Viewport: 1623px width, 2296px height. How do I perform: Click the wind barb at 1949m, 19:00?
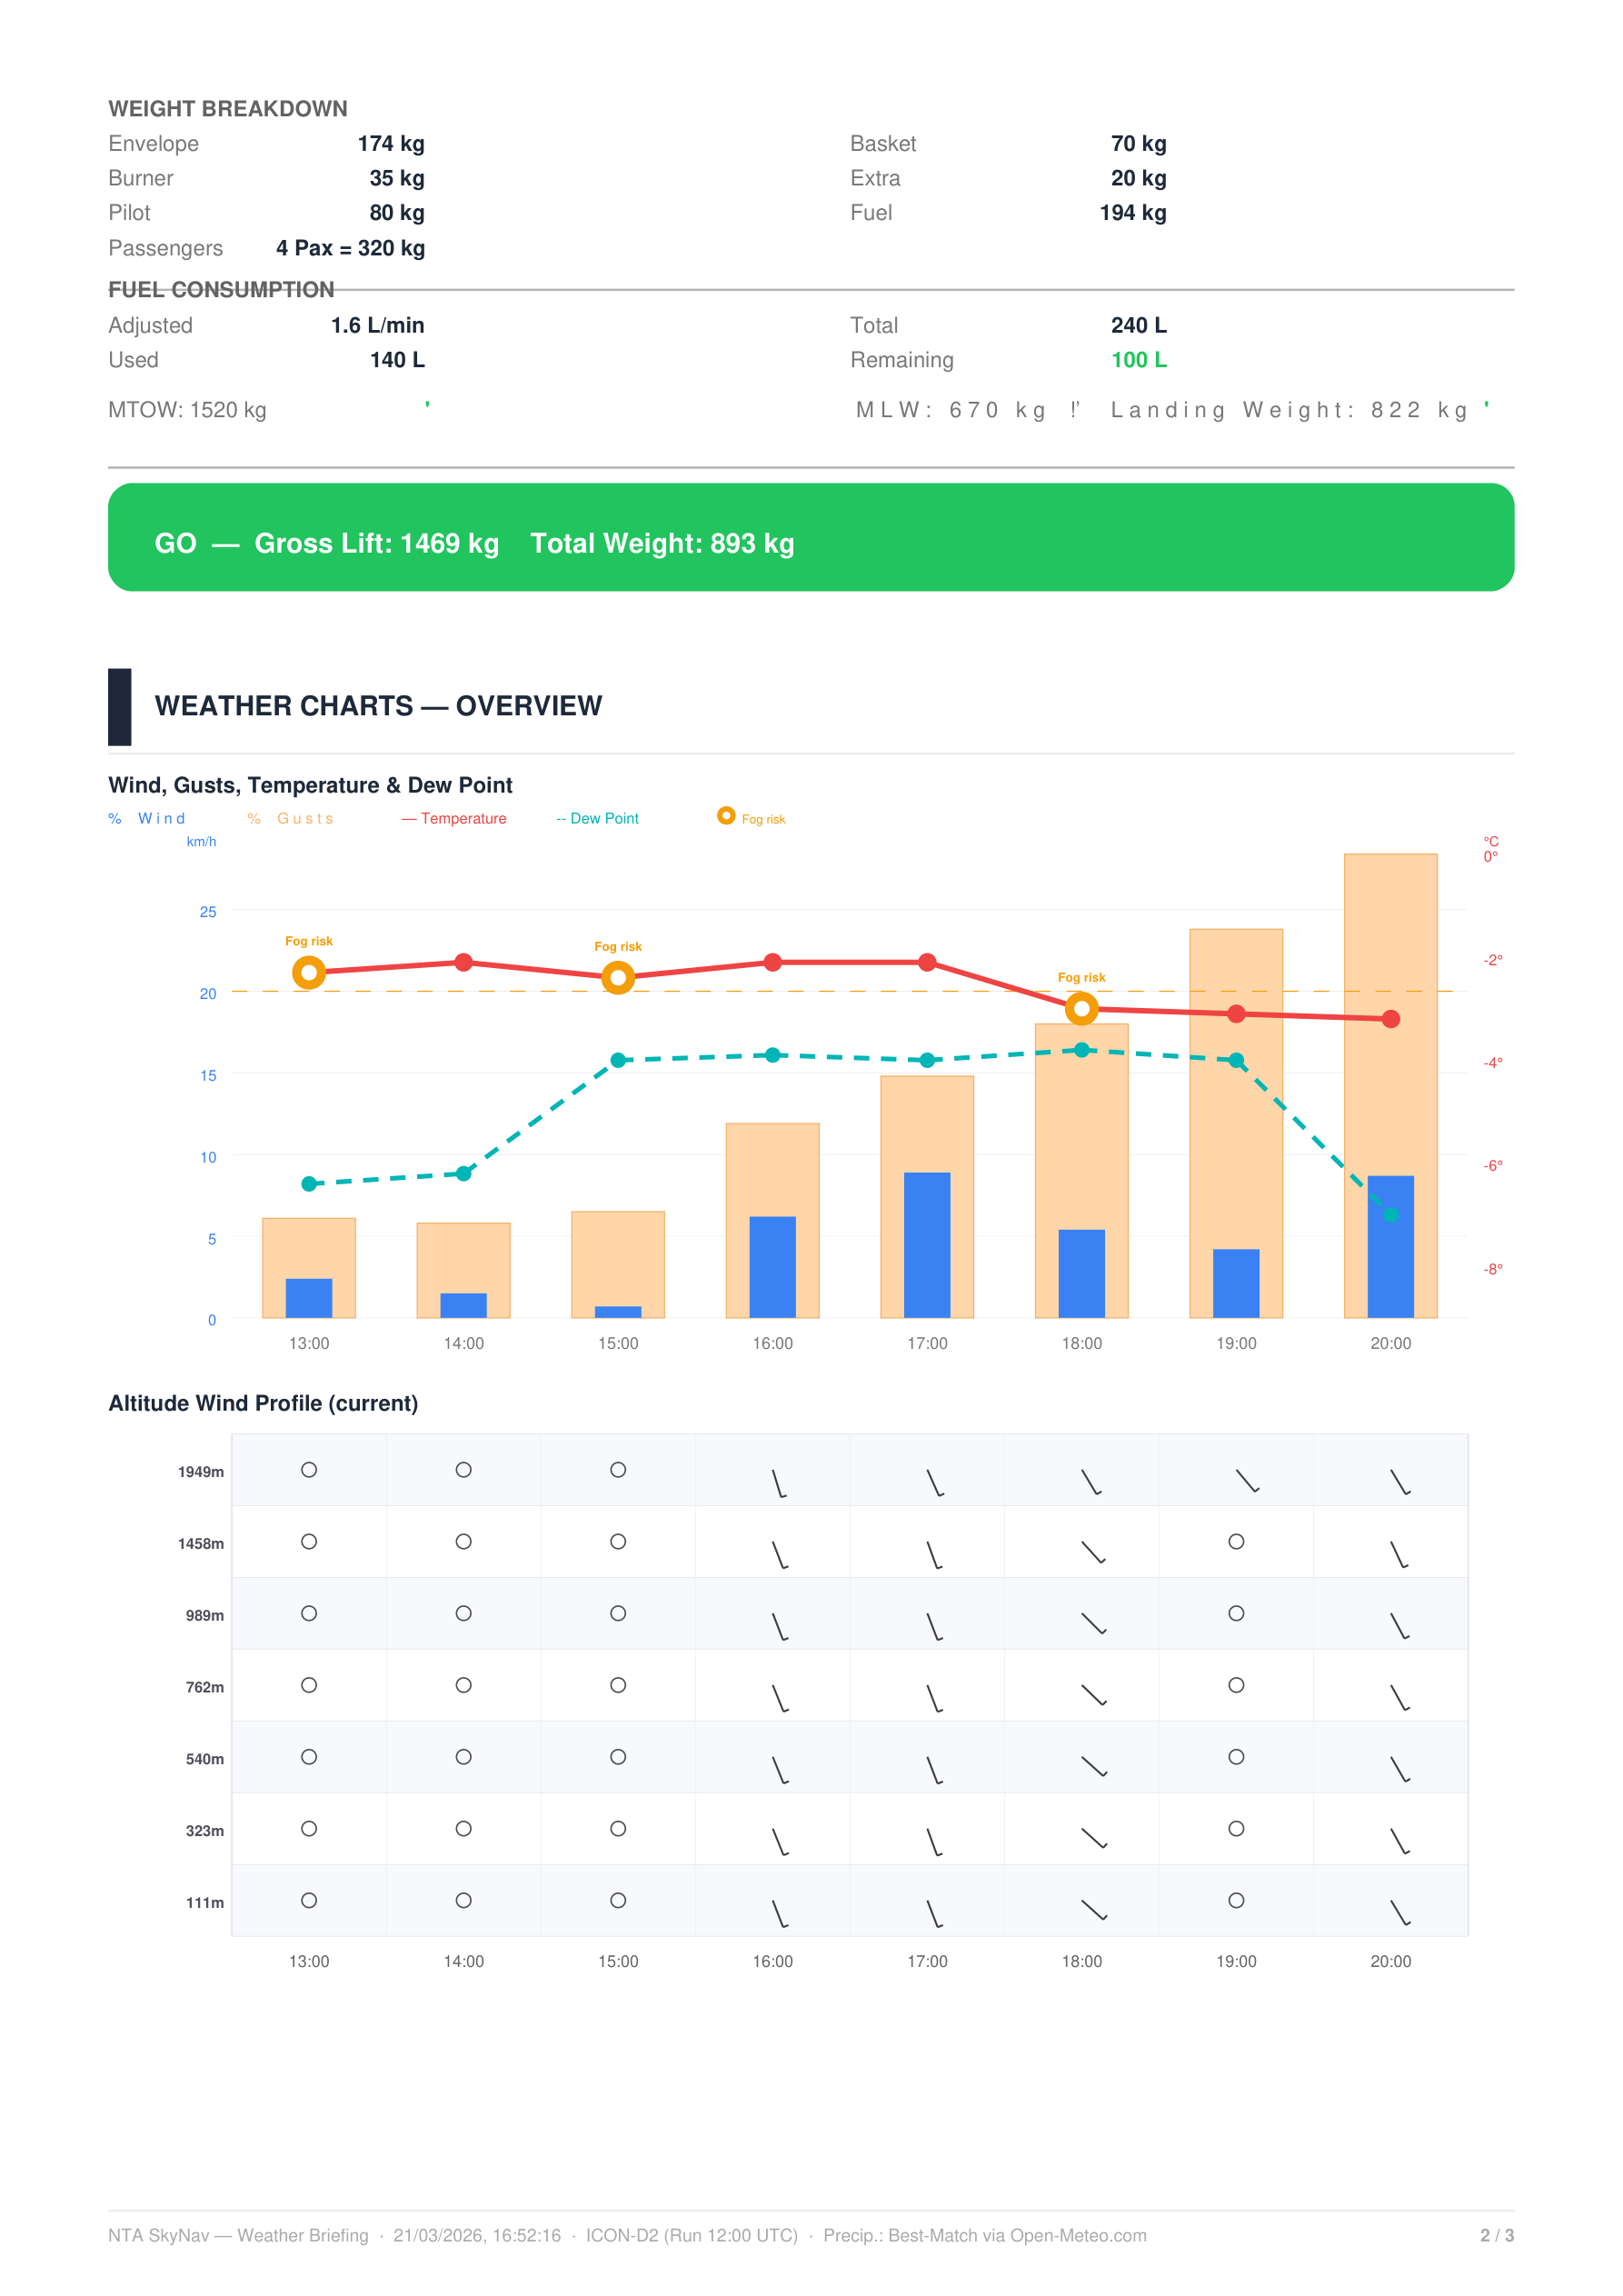pyautogui.click(x=1246, y=1480)
